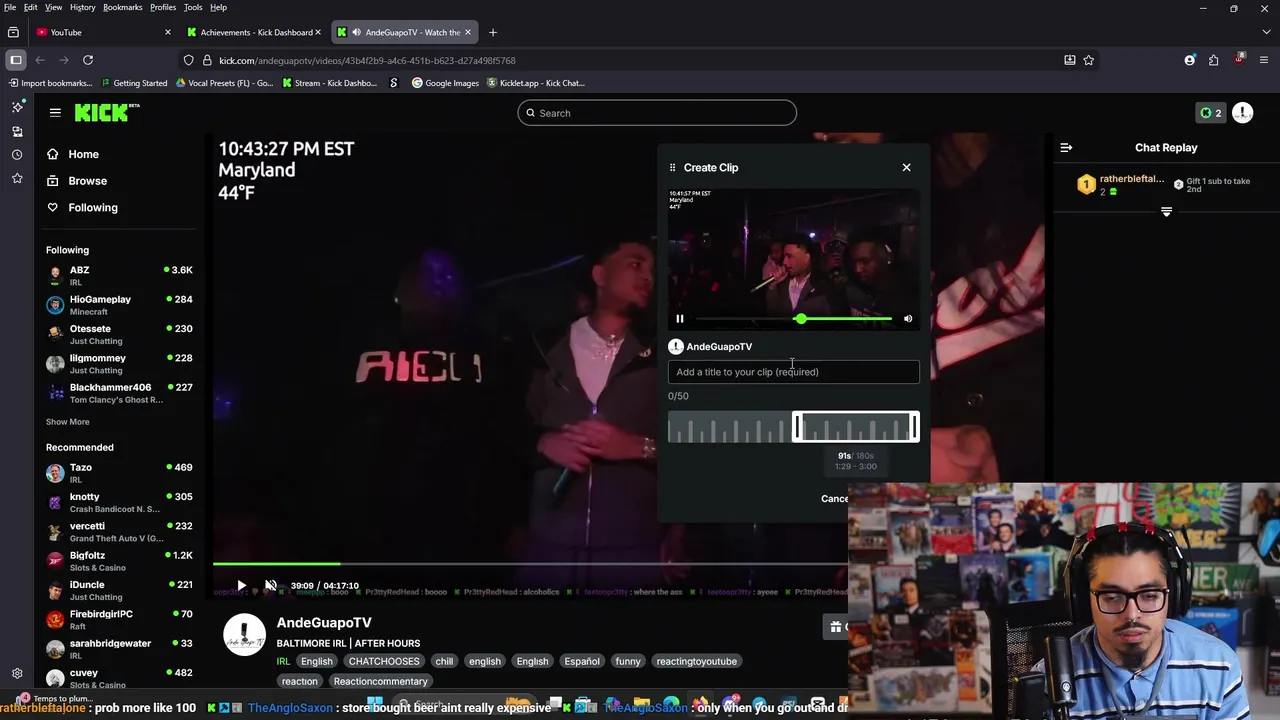Click the clip preview seek slider handle
Image resolution: width=1280 pixels, height=720 pixels.
pyautogui.click(x=800, y=319)
